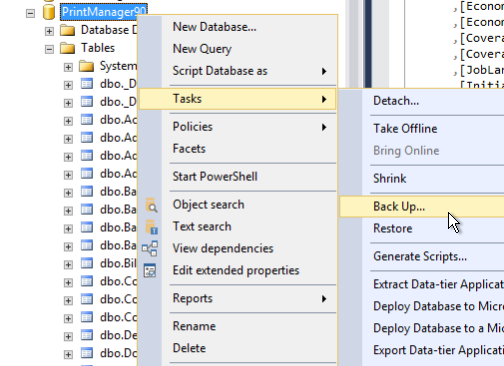Choose Take Offline in Tasks submenu
This screenshot has width=504, height=366.
coord(422,129)
